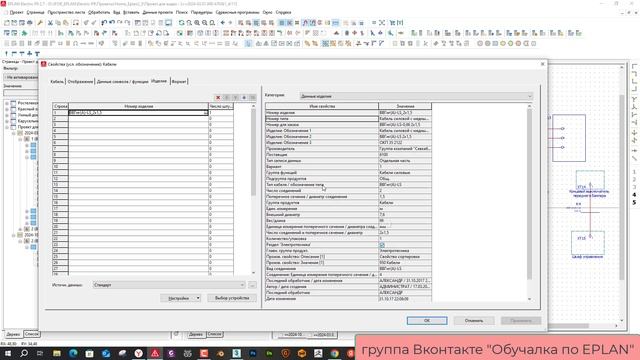The image size is (640, 360).
Task: Click the 'Имя свойства' column header
Action: click(x=322, y=106)
